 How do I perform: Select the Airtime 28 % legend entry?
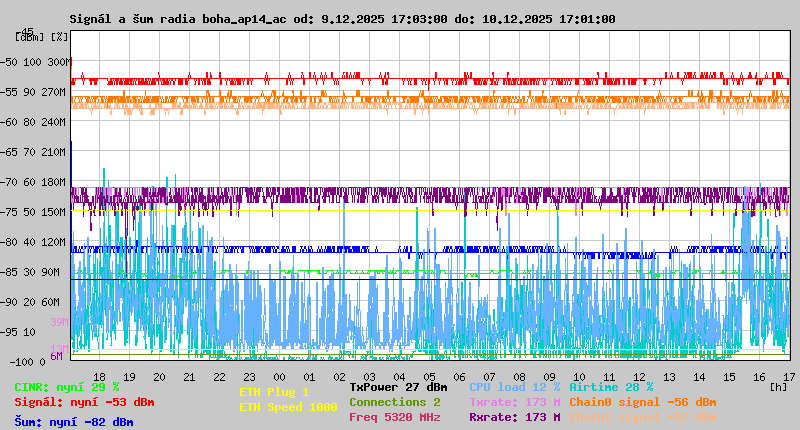(611, 387)
